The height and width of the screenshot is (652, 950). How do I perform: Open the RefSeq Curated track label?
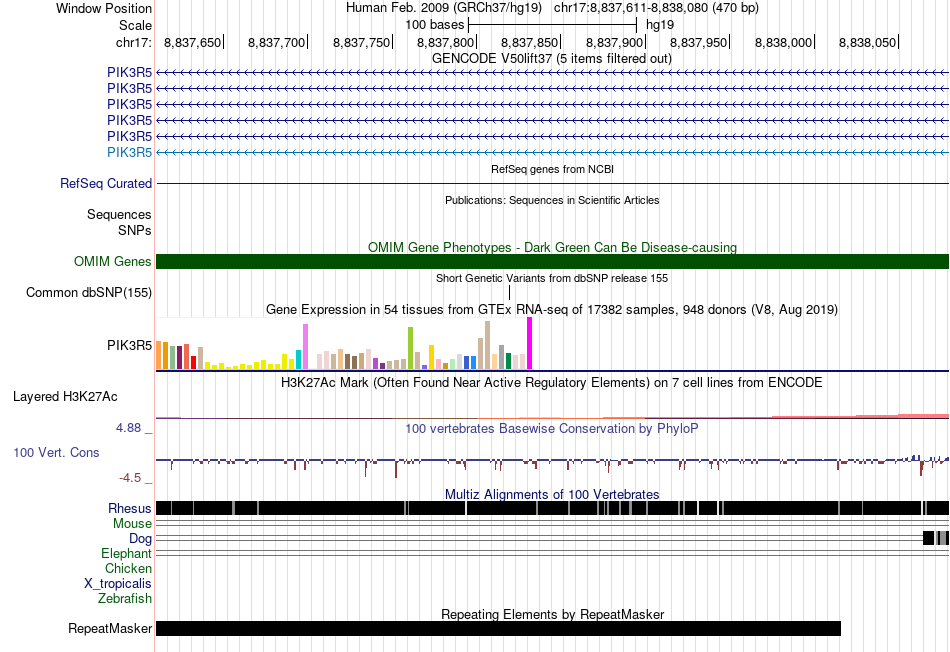point(106,183)
